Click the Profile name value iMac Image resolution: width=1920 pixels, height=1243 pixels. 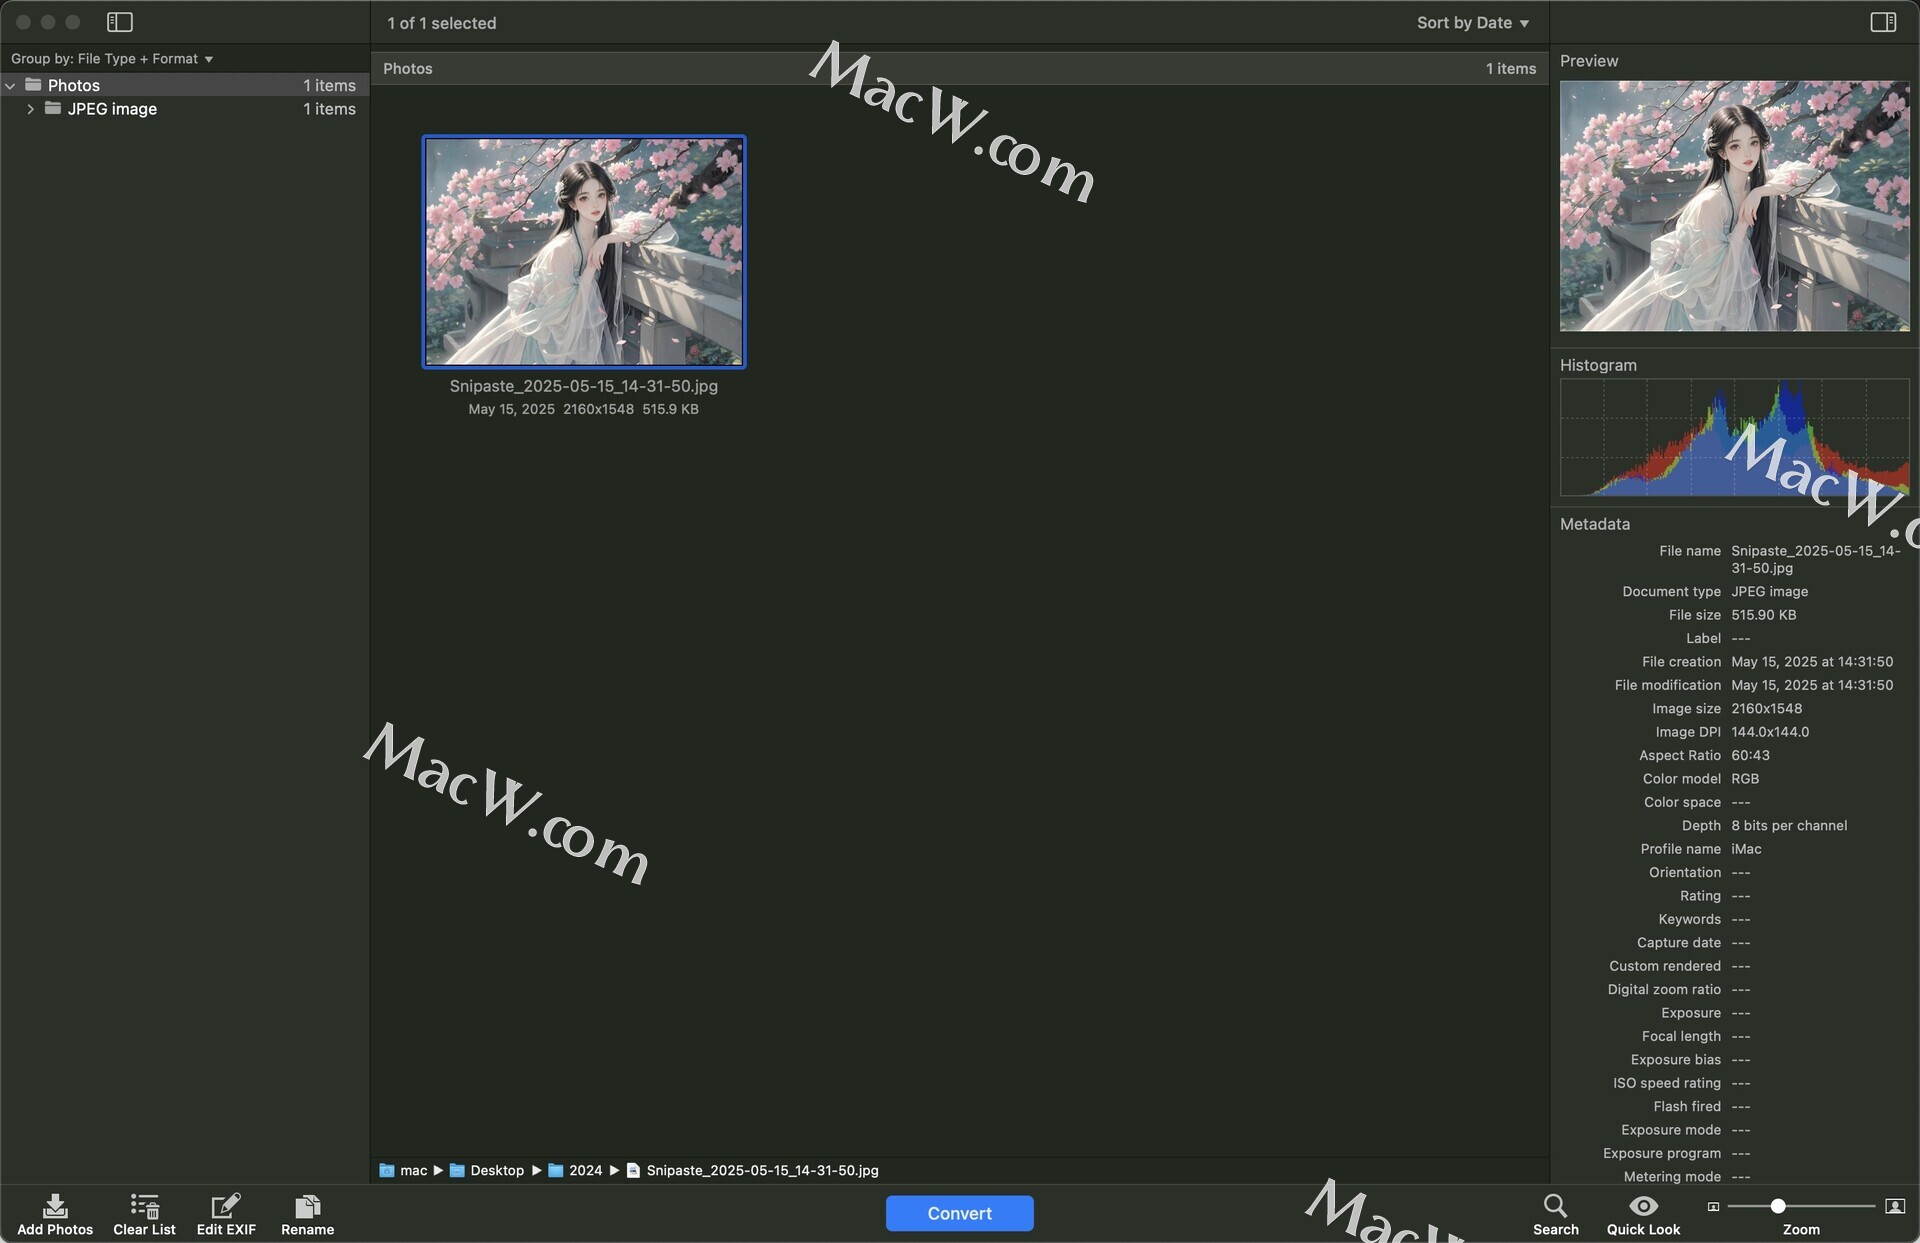1746,849
